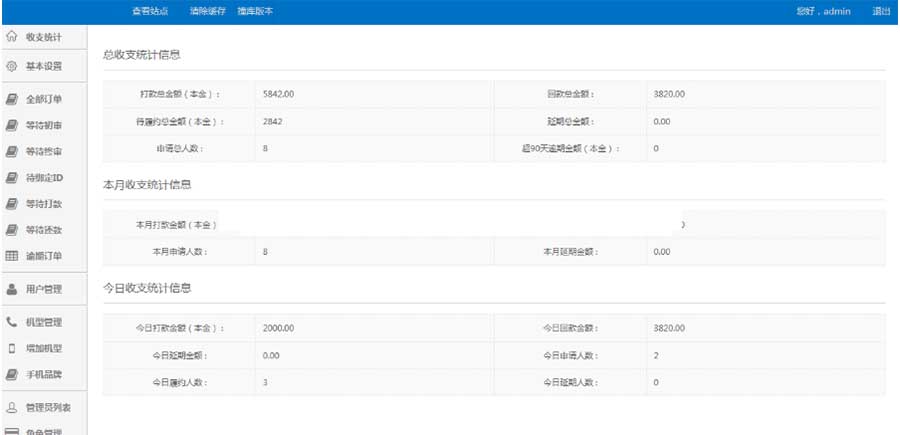
Task: Click the card icon beside 角色管理
Action: click(12, 431)
